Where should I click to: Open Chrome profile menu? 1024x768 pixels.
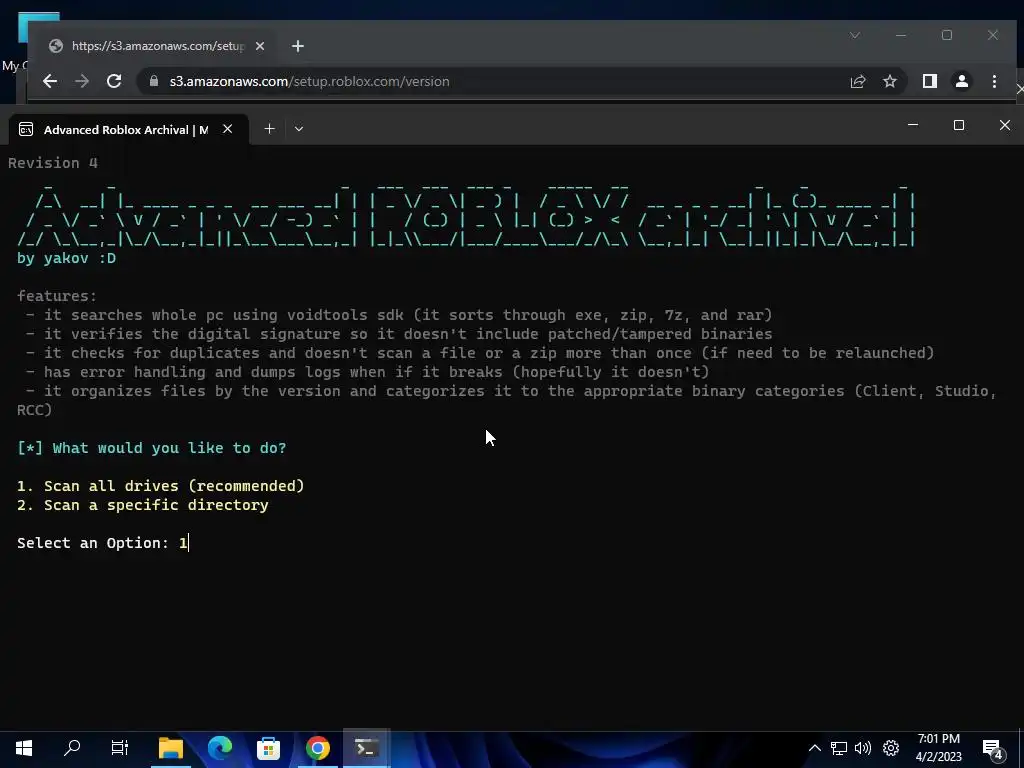click(961, 81)
